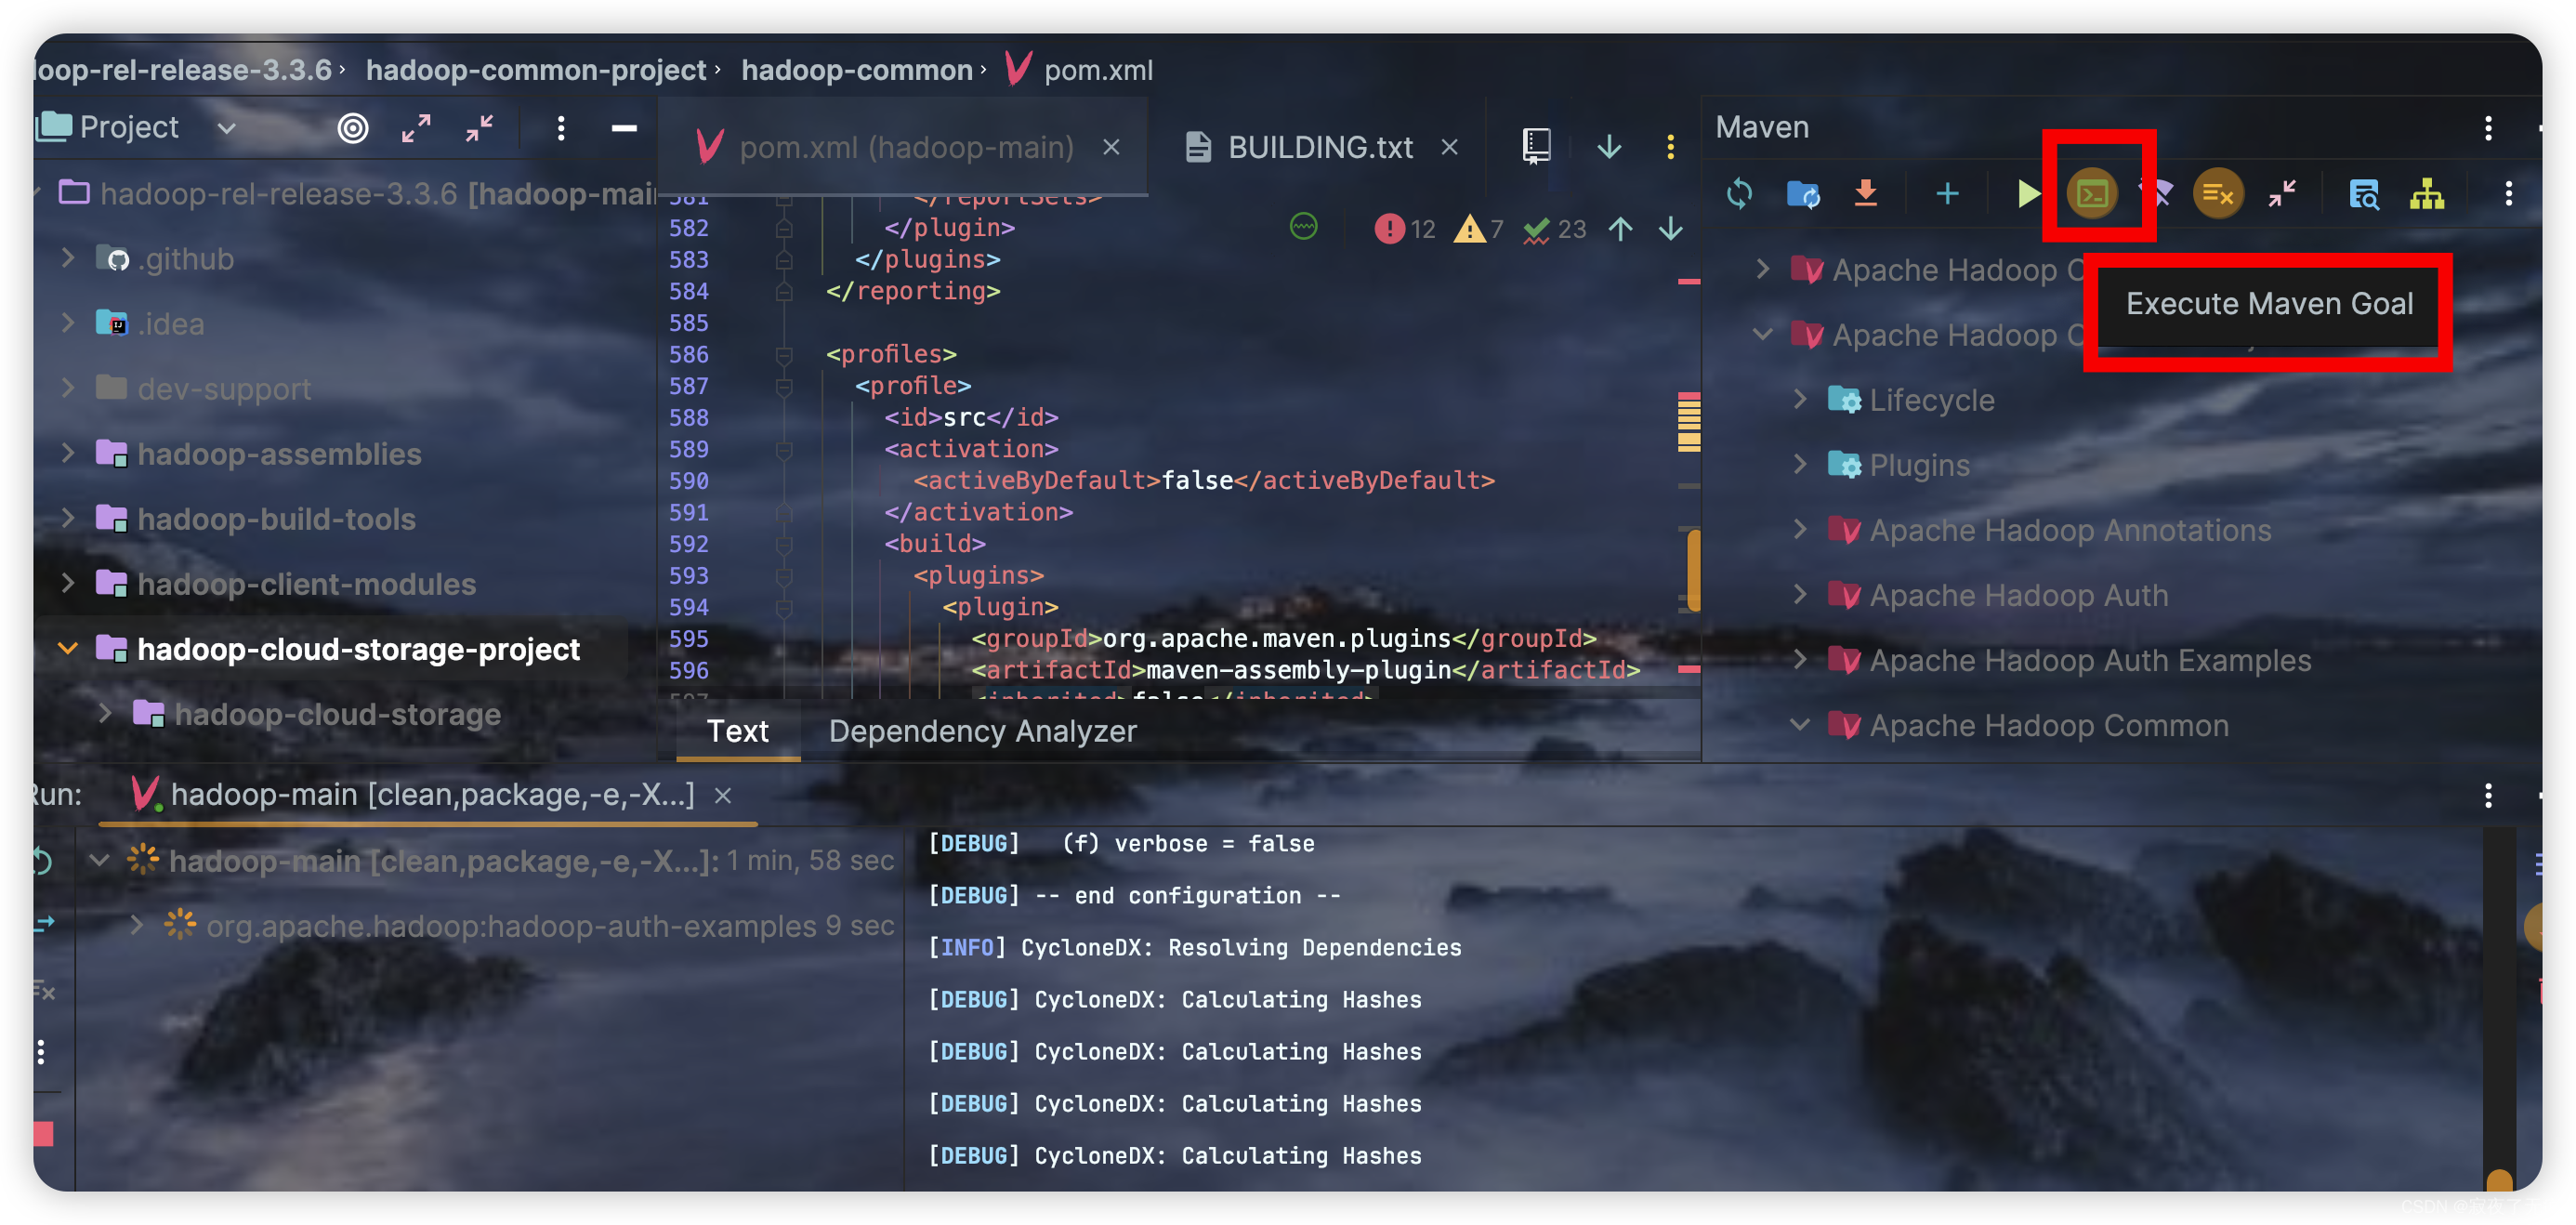Open Maven analyze dependencies search icon
The height and width of the screenshot is (1225, 2576).
2364,193
